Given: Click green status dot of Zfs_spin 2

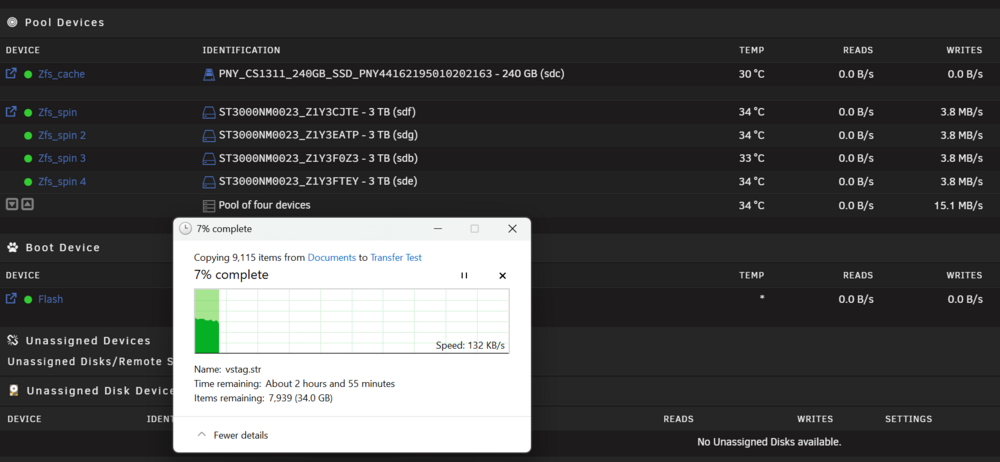Looking at the screenshot, I should tap(28, 136).
